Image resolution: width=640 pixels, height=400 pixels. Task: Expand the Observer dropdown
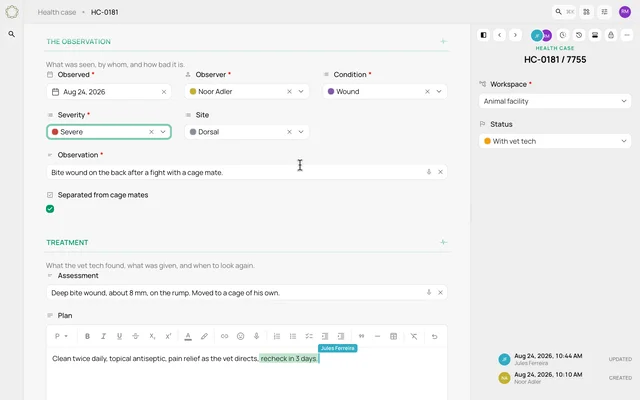(301, 91)
